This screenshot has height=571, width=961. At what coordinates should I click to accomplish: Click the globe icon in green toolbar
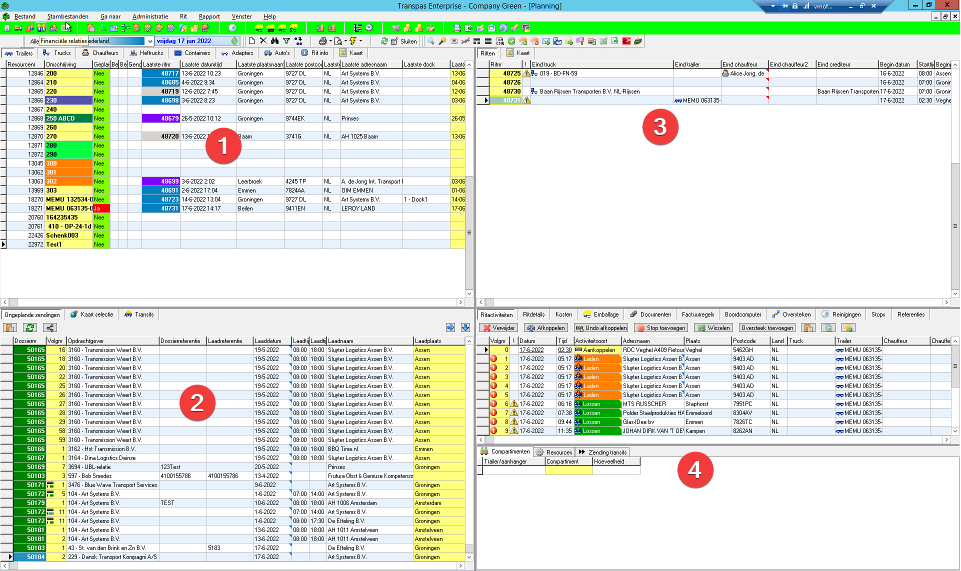pyautogui.click(x=503, y=28)
